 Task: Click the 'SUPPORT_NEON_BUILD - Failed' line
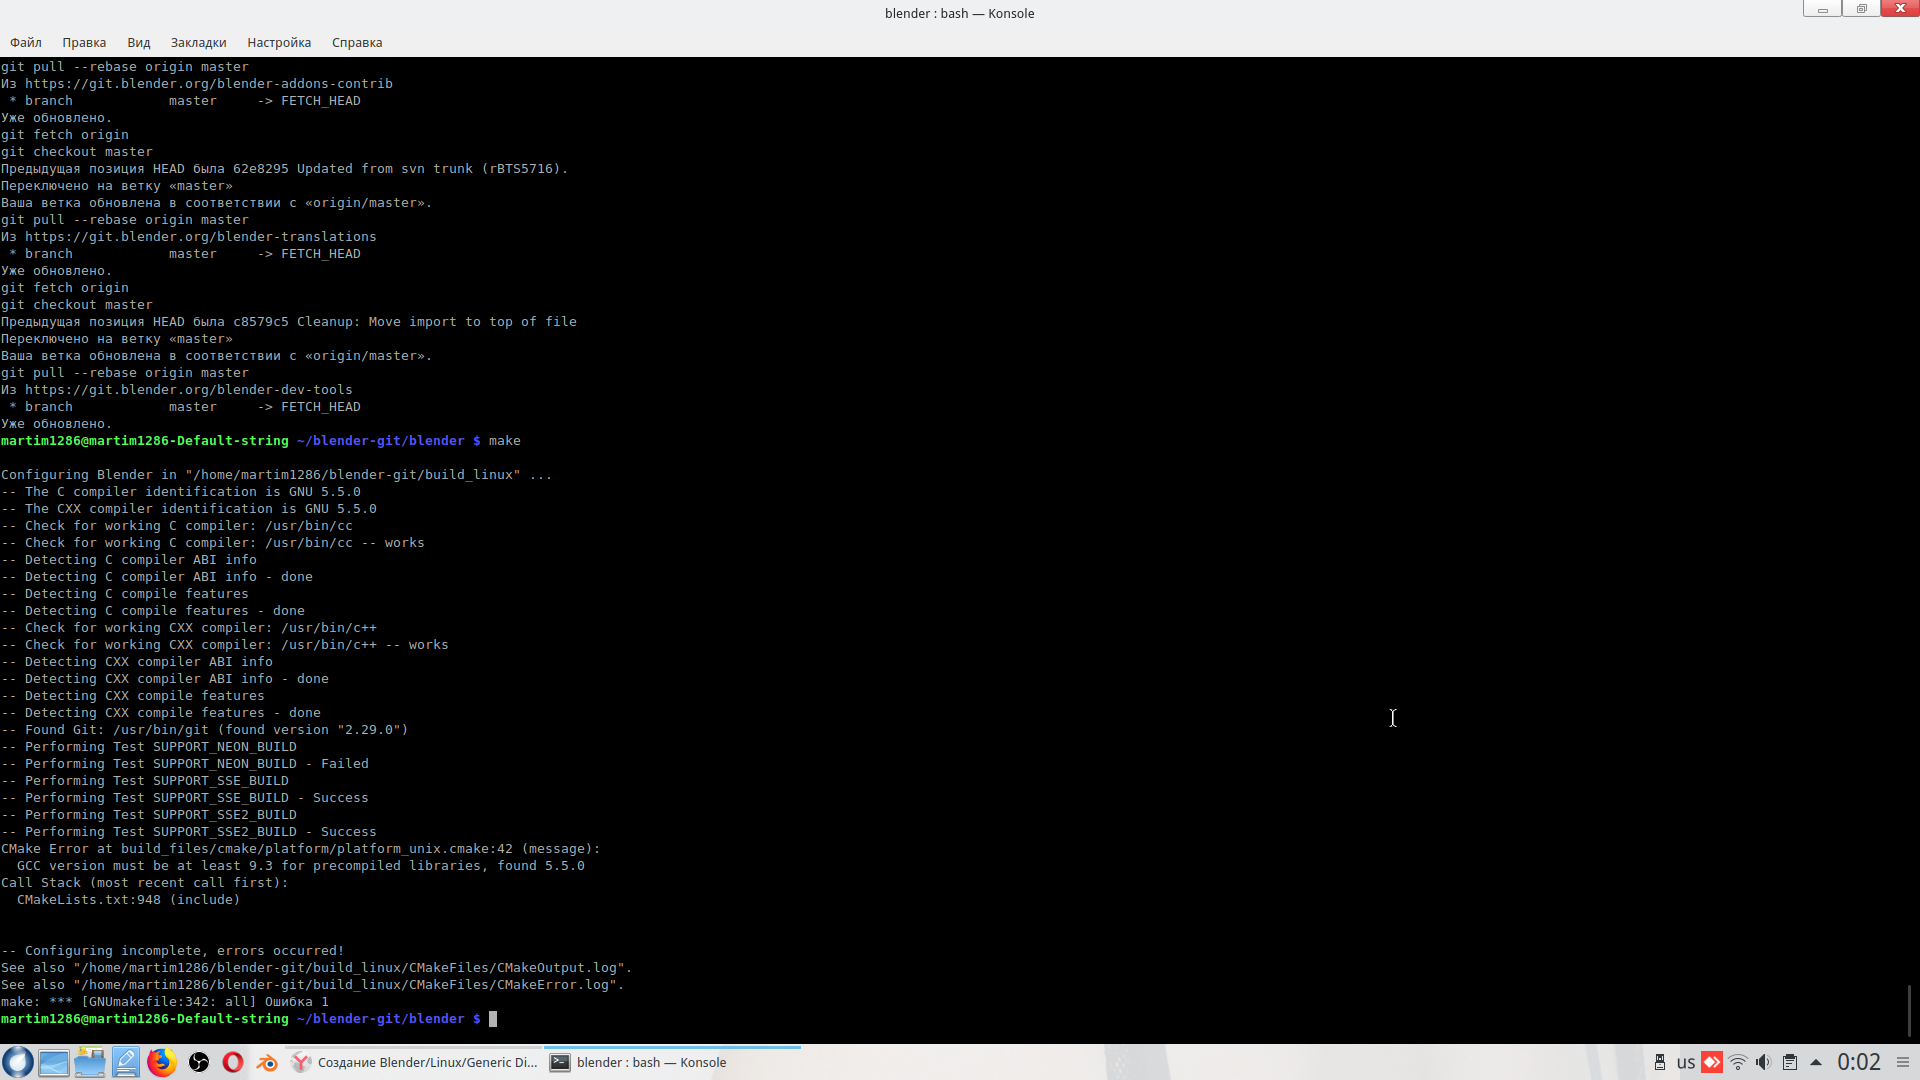(185, 764)
